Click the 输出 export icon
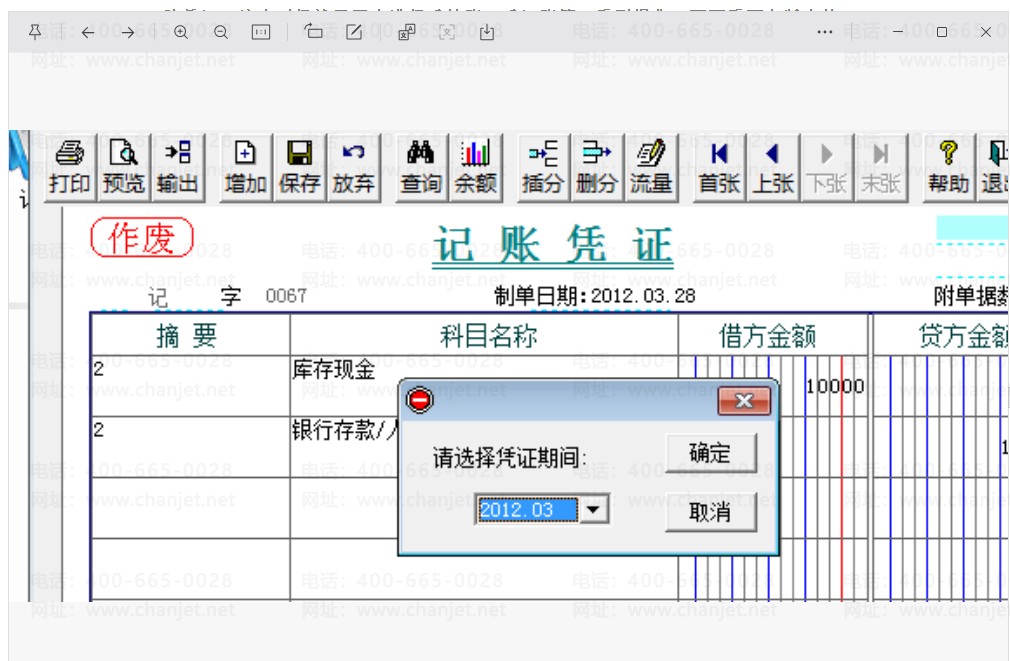Image resolution: width=1010 pixels, height=661 pixels. tap(178, 168)
